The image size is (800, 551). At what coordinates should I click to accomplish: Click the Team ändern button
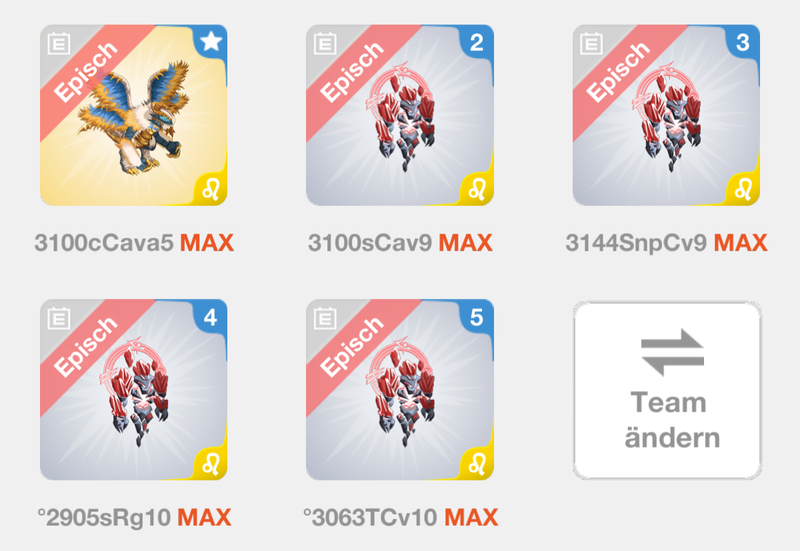[667, 390]
